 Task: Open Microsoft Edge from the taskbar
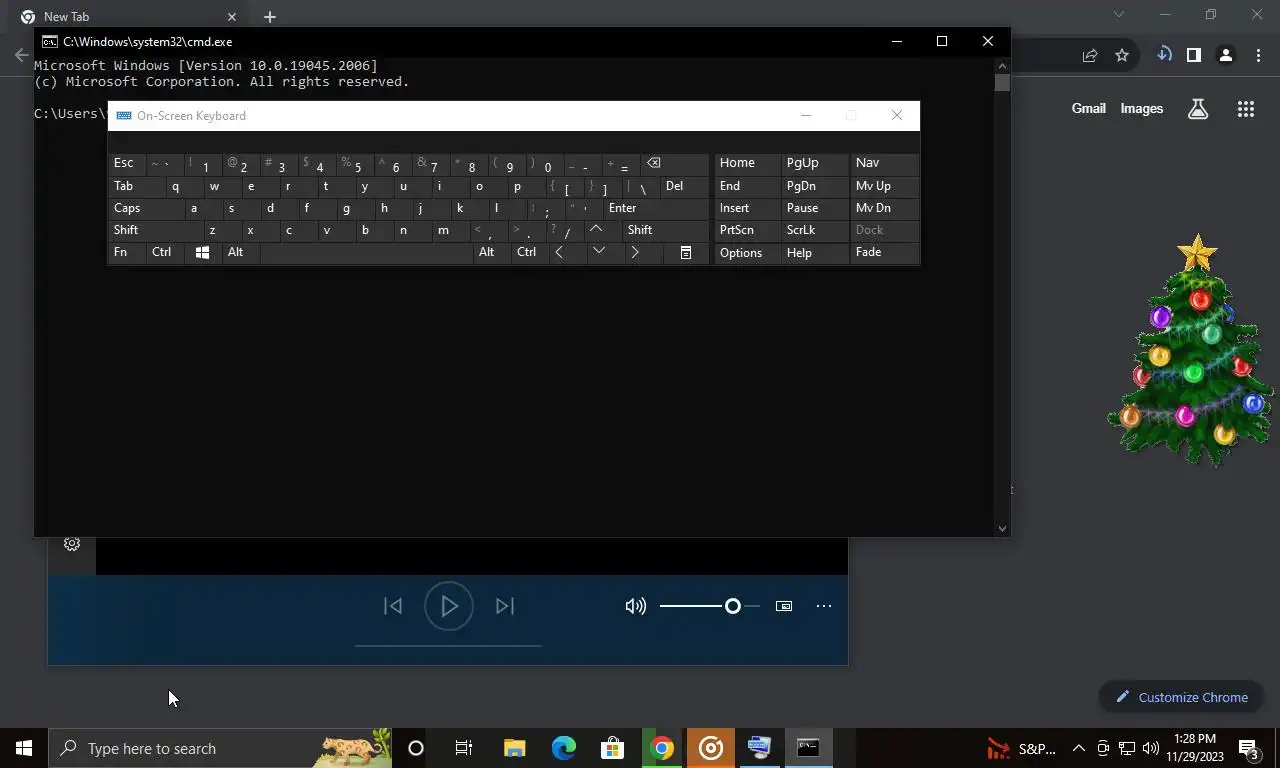(x=564, y=748)
